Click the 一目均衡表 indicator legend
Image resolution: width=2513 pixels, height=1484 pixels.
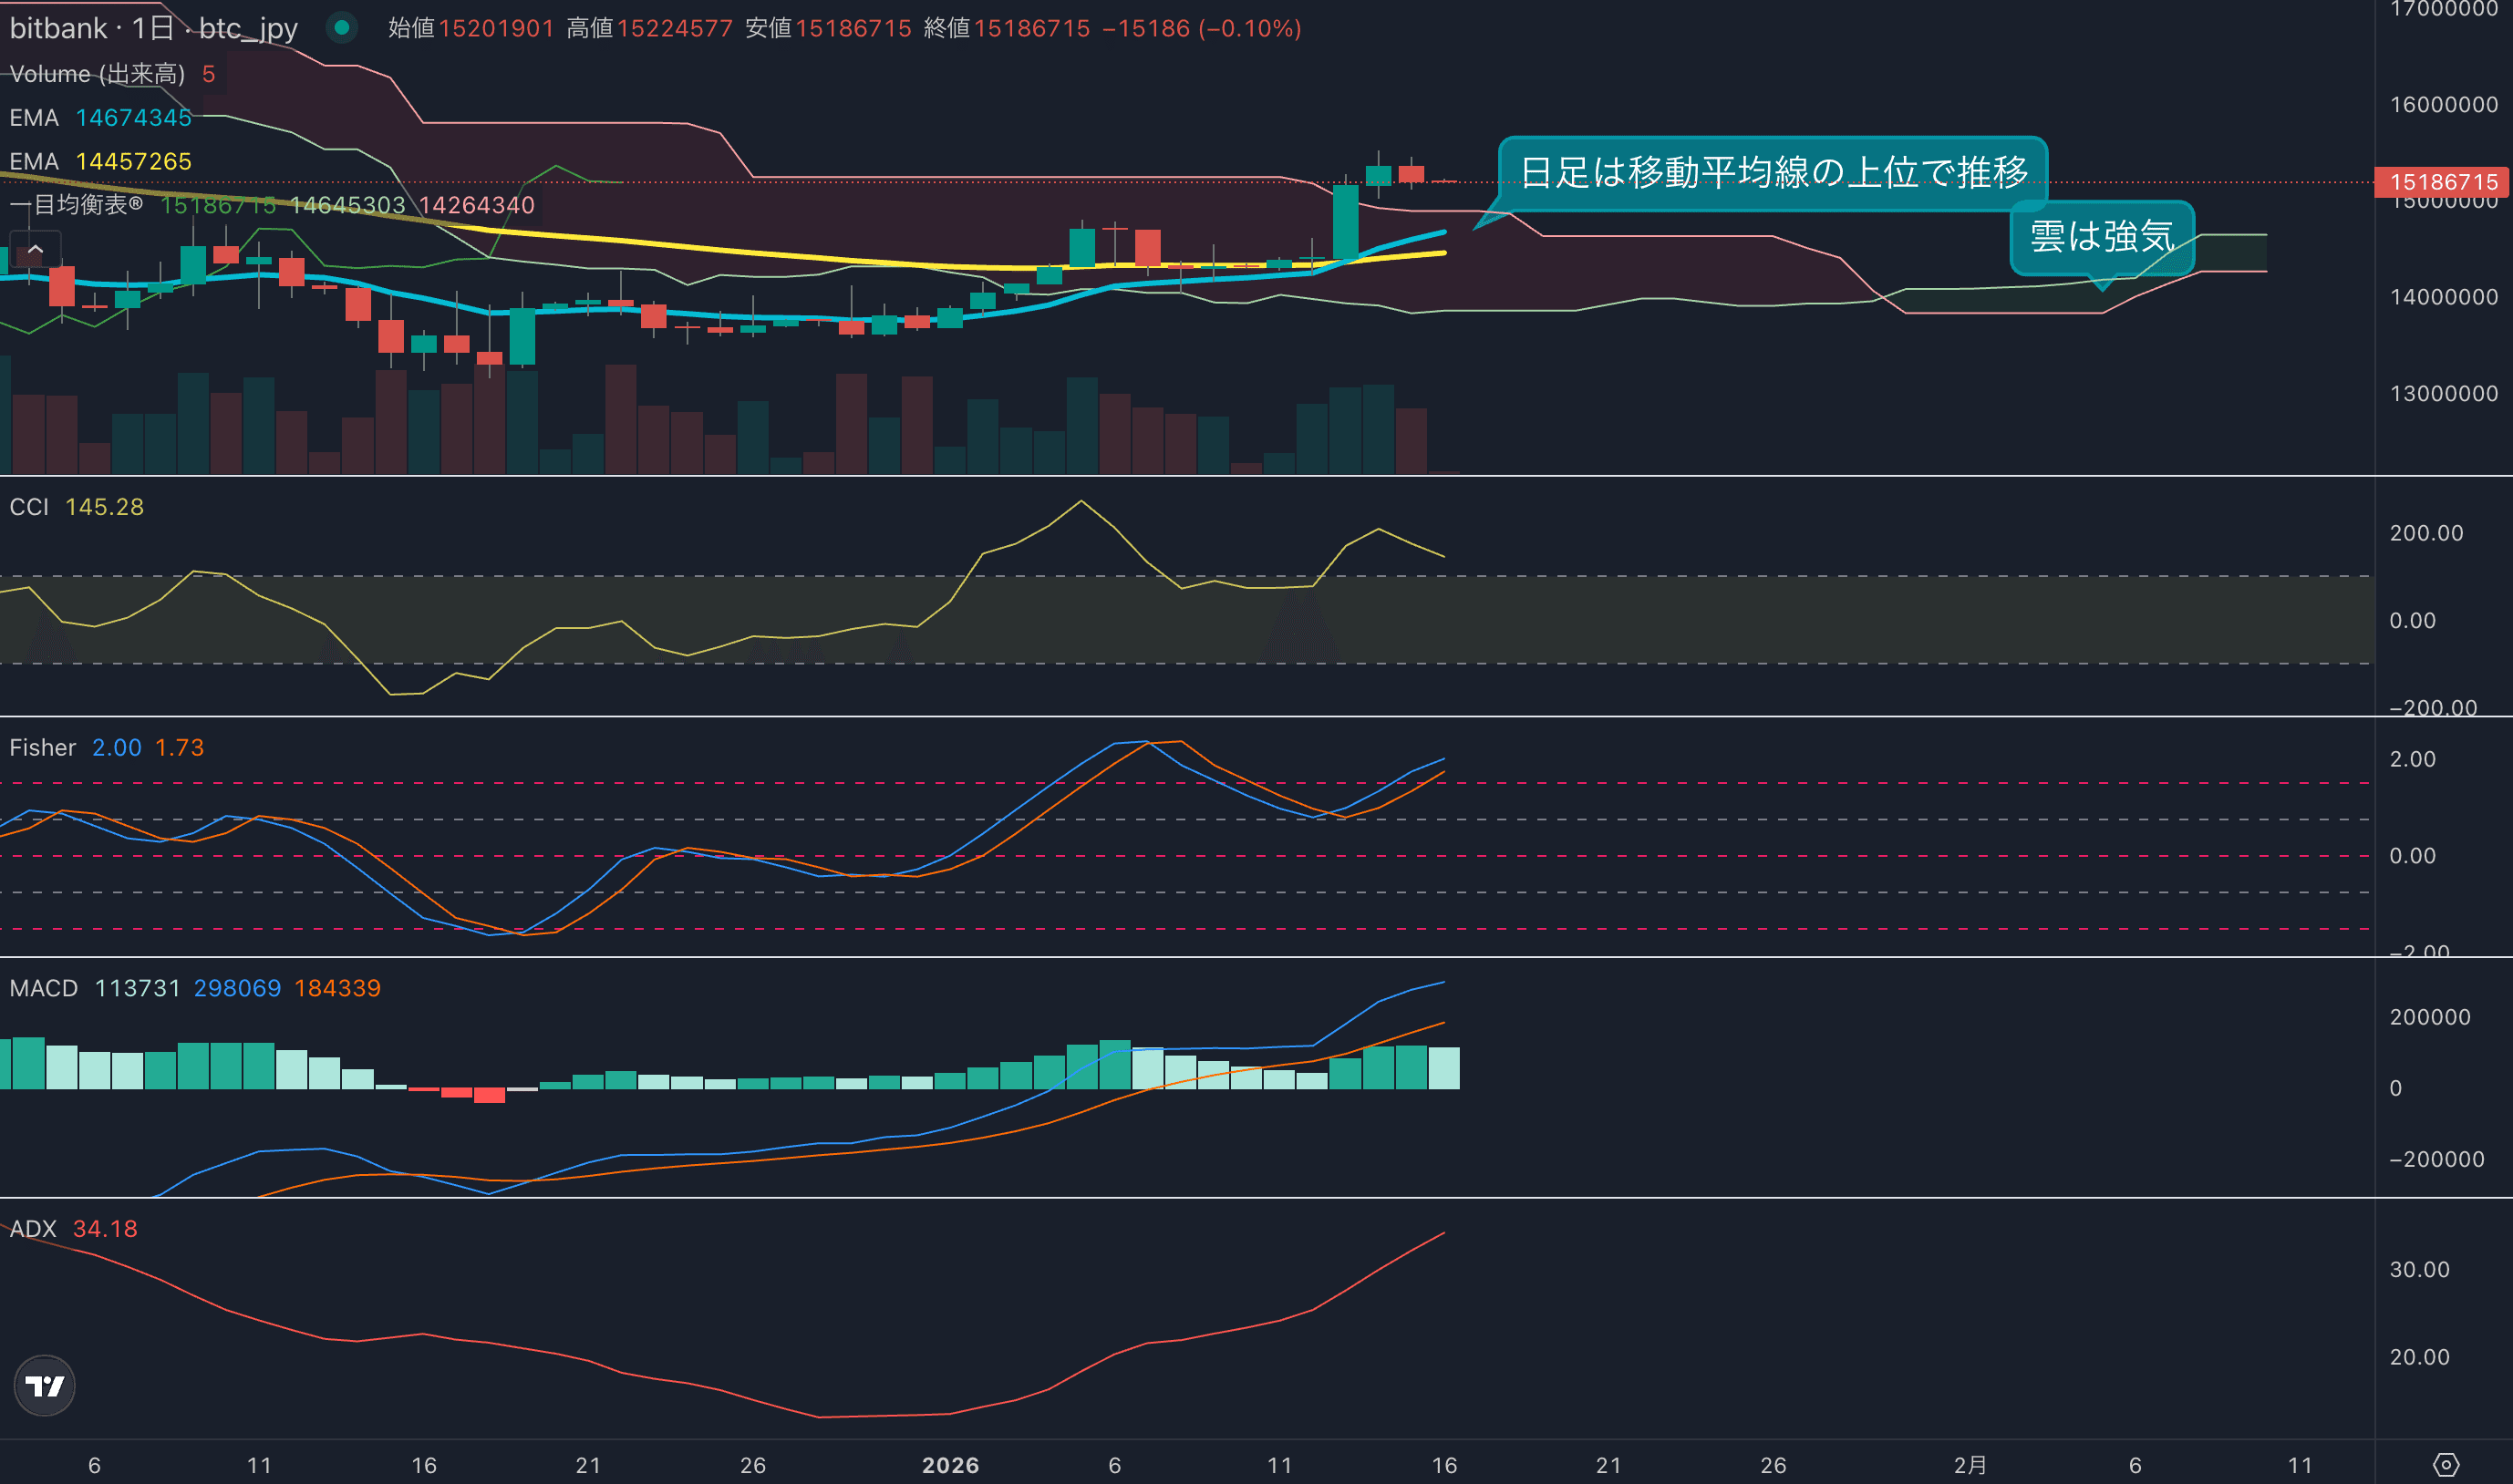click(76, 205)
